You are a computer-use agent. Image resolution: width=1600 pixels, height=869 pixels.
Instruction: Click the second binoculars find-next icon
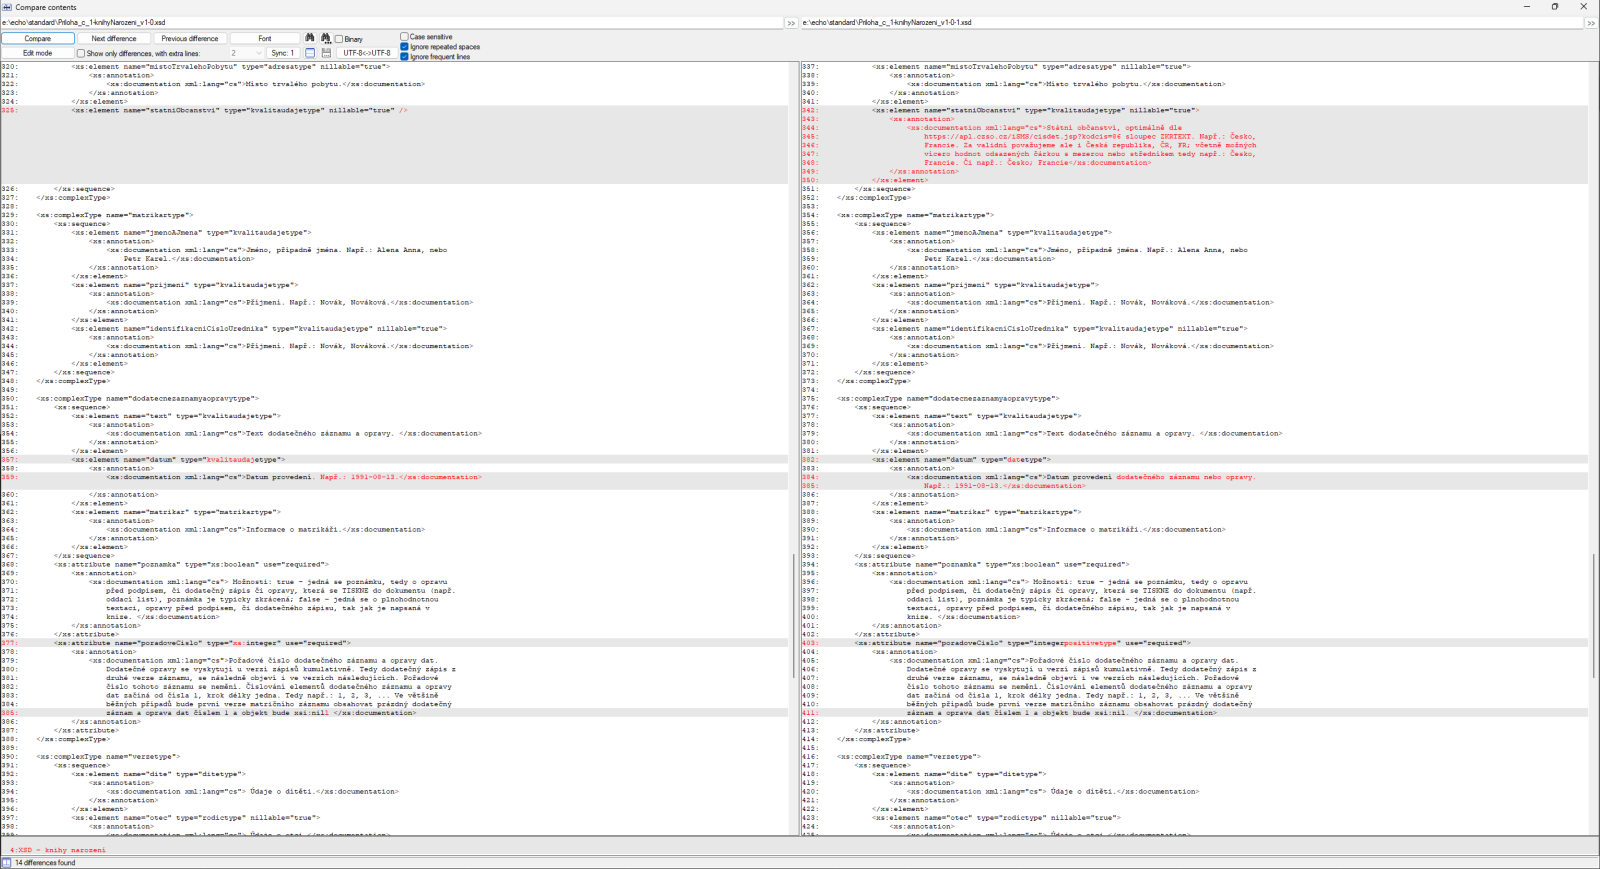[x=326, y=38]
